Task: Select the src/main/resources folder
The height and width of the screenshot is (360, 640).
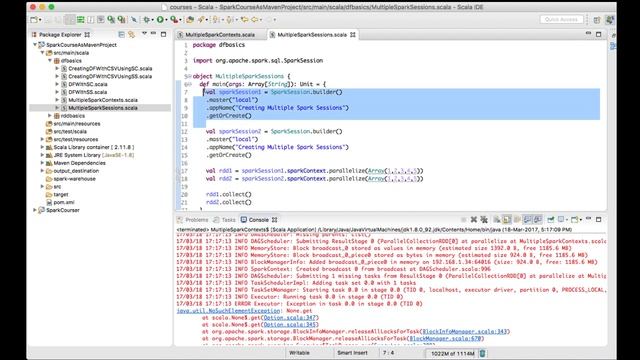Action: 77,124
